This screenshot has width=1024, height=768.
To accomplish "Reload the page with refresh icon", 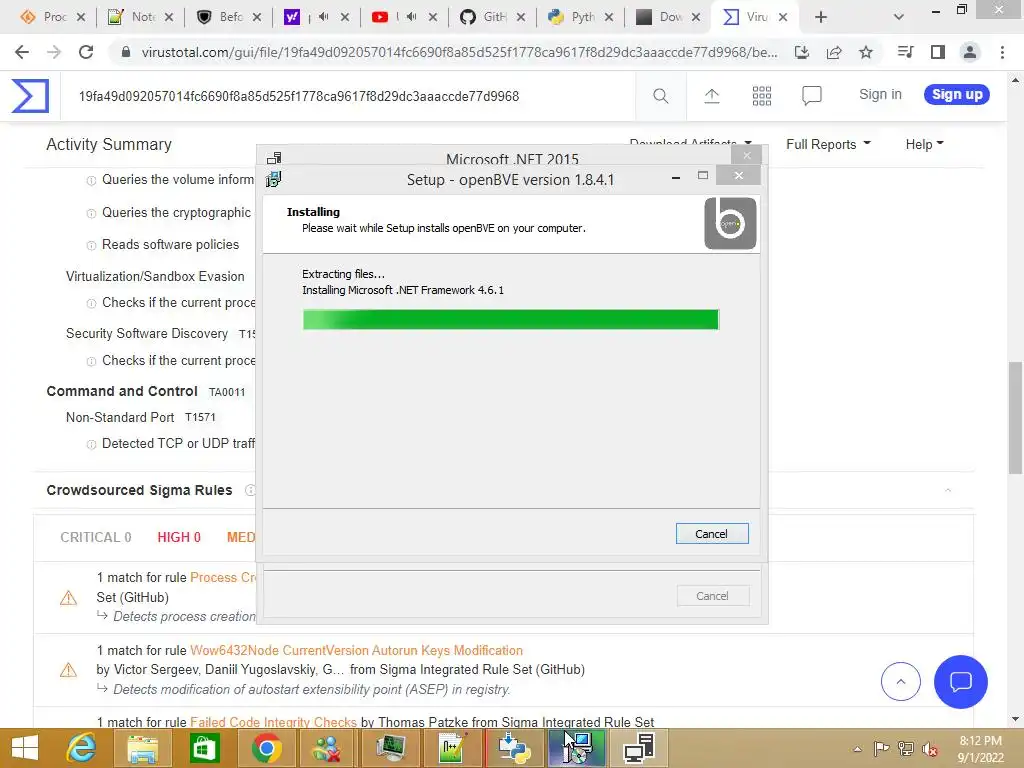I will point(86,52).
